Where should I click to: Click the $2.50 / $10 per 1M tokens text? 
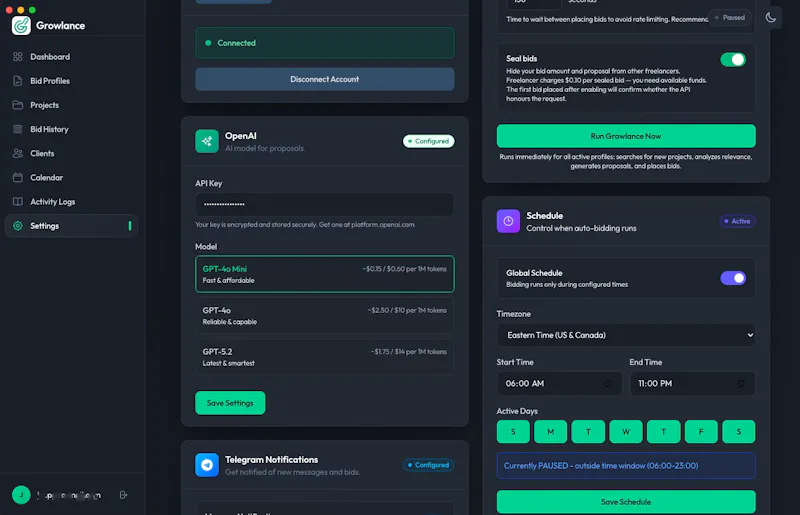pos(407,310)
